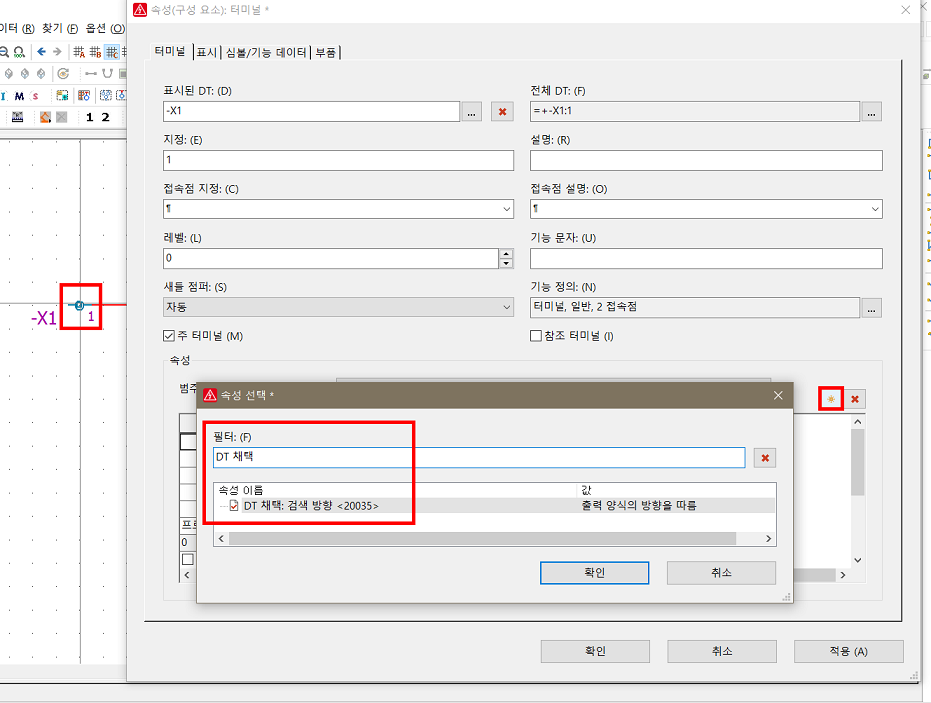This screenshot has height=703, width=931.
Task: Click the 필터 (F) input field
Action: 479,457
